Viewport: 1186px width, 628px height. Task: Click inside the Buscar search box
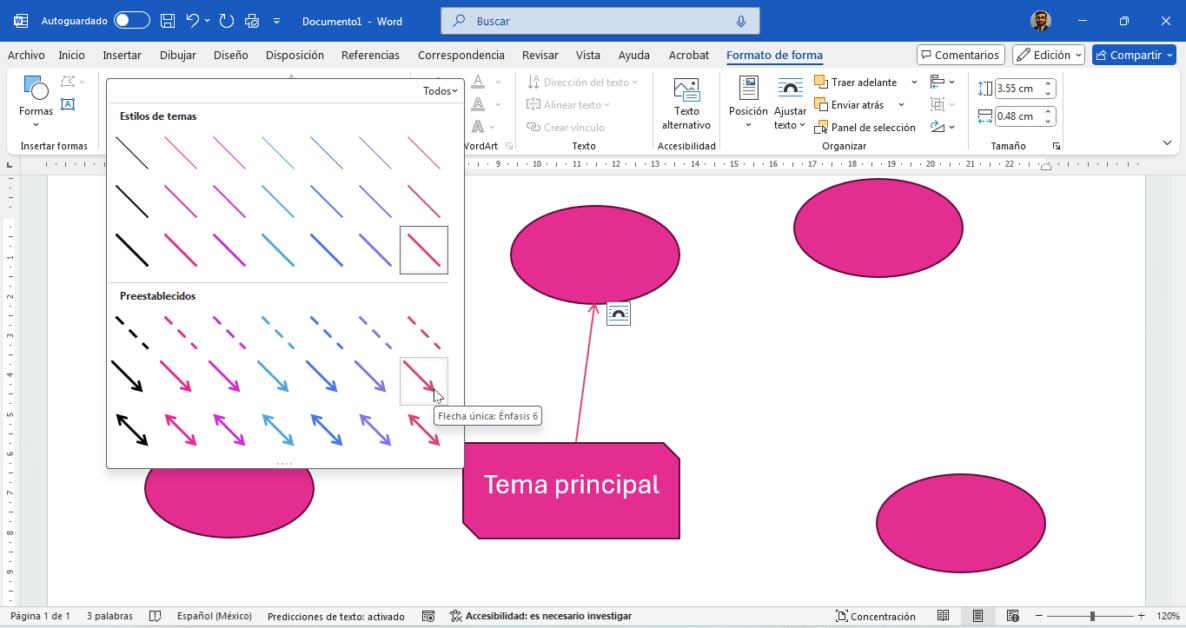tap(600, 21)
